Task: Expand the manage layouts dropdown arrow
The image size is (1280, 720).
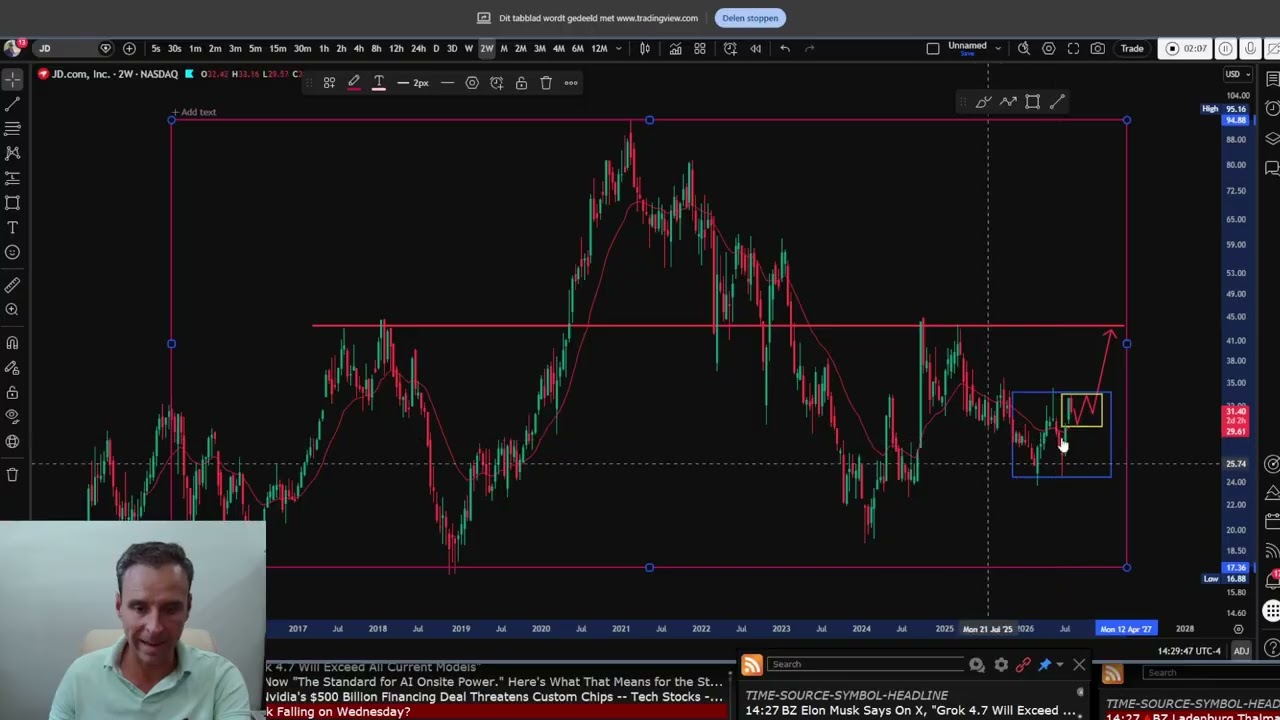Action: point(999,46)
